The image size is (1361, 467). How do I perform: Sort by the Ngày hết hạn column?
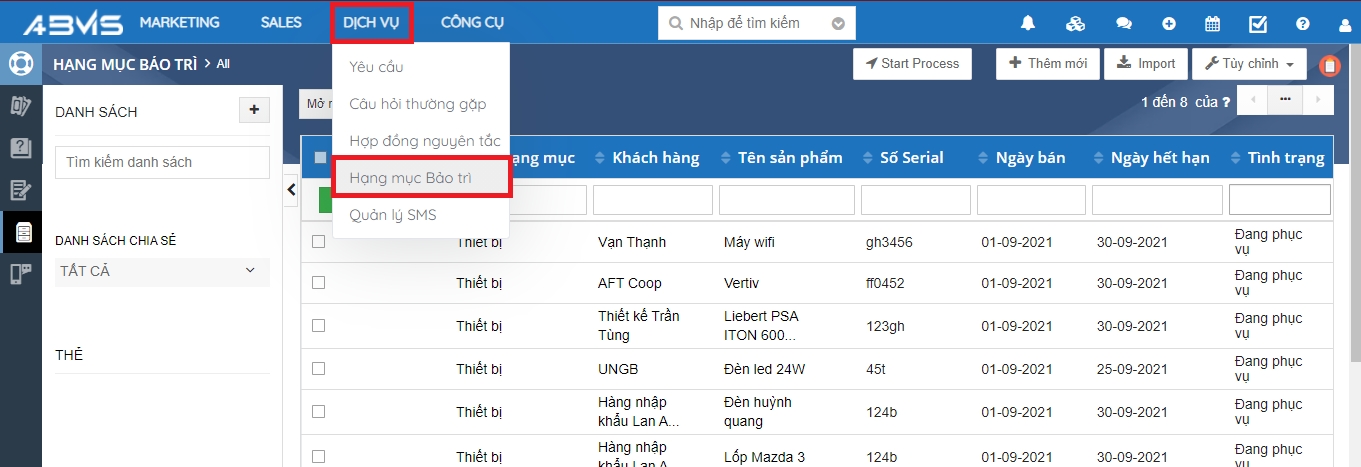(1158, 158)
